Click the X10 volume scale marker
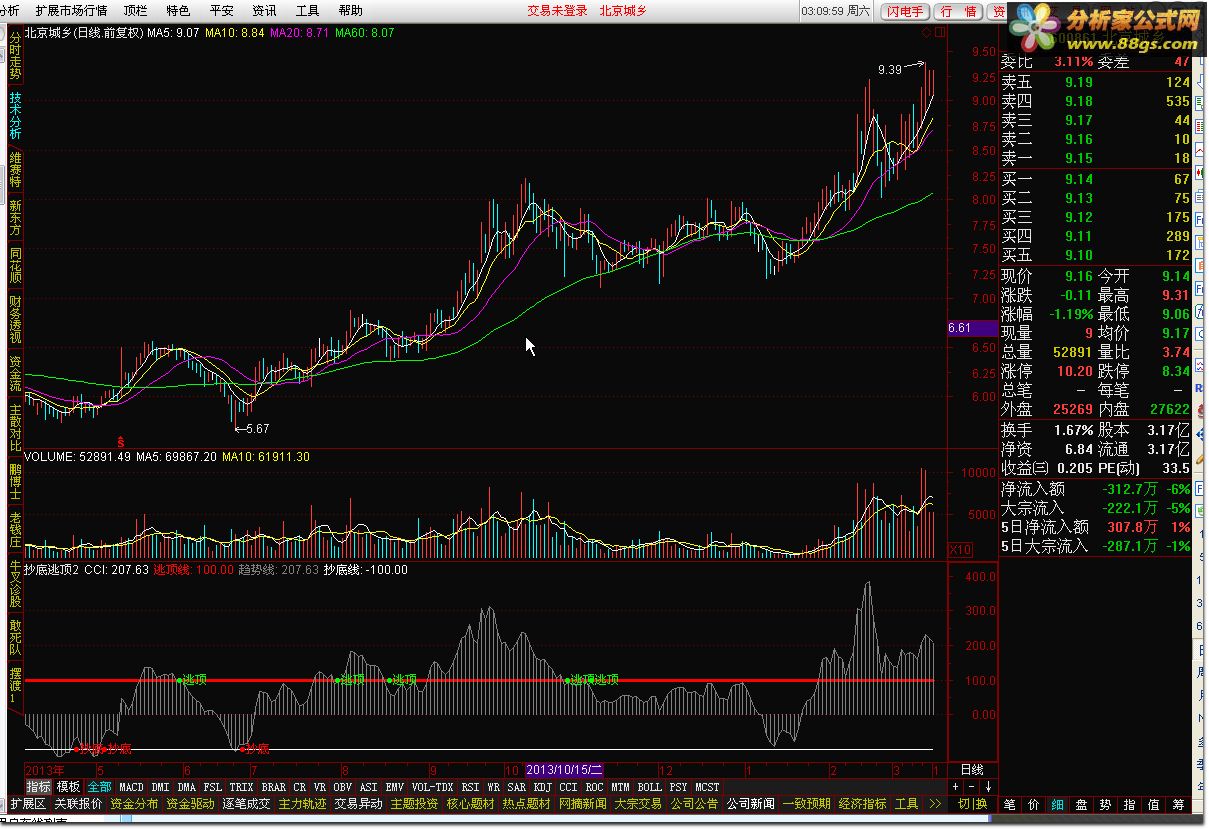Viewport: 1209px width, 829px height. 959,550
